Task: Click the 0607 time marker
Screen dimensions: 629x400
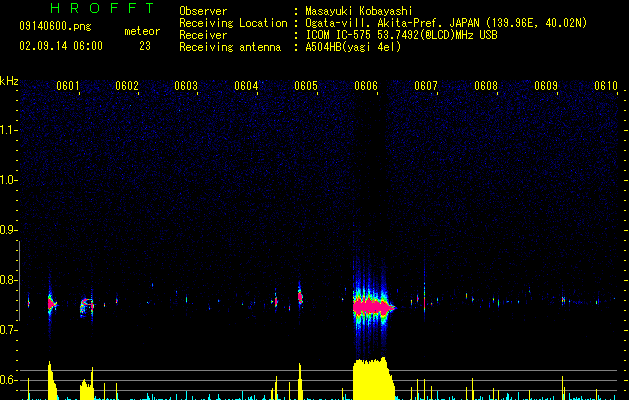Action: 426,86
